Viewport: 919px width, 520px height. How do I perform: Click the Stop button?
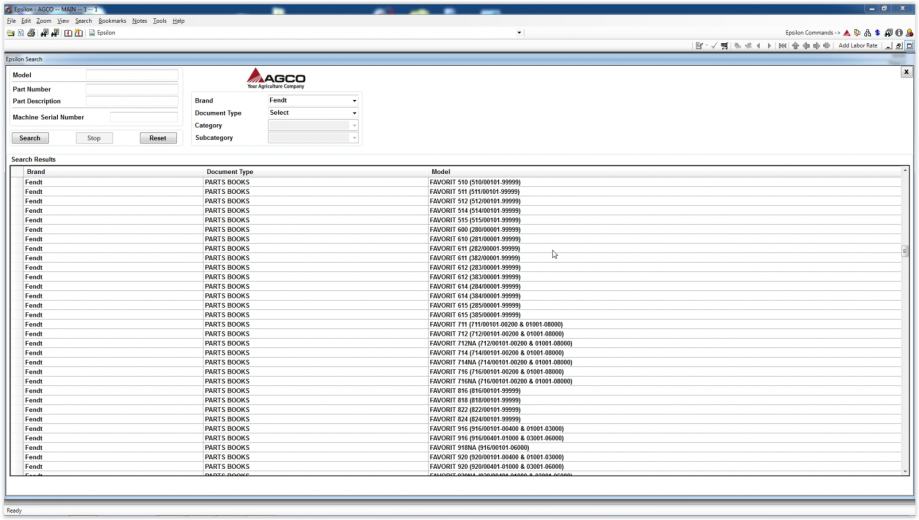(94, 138)
